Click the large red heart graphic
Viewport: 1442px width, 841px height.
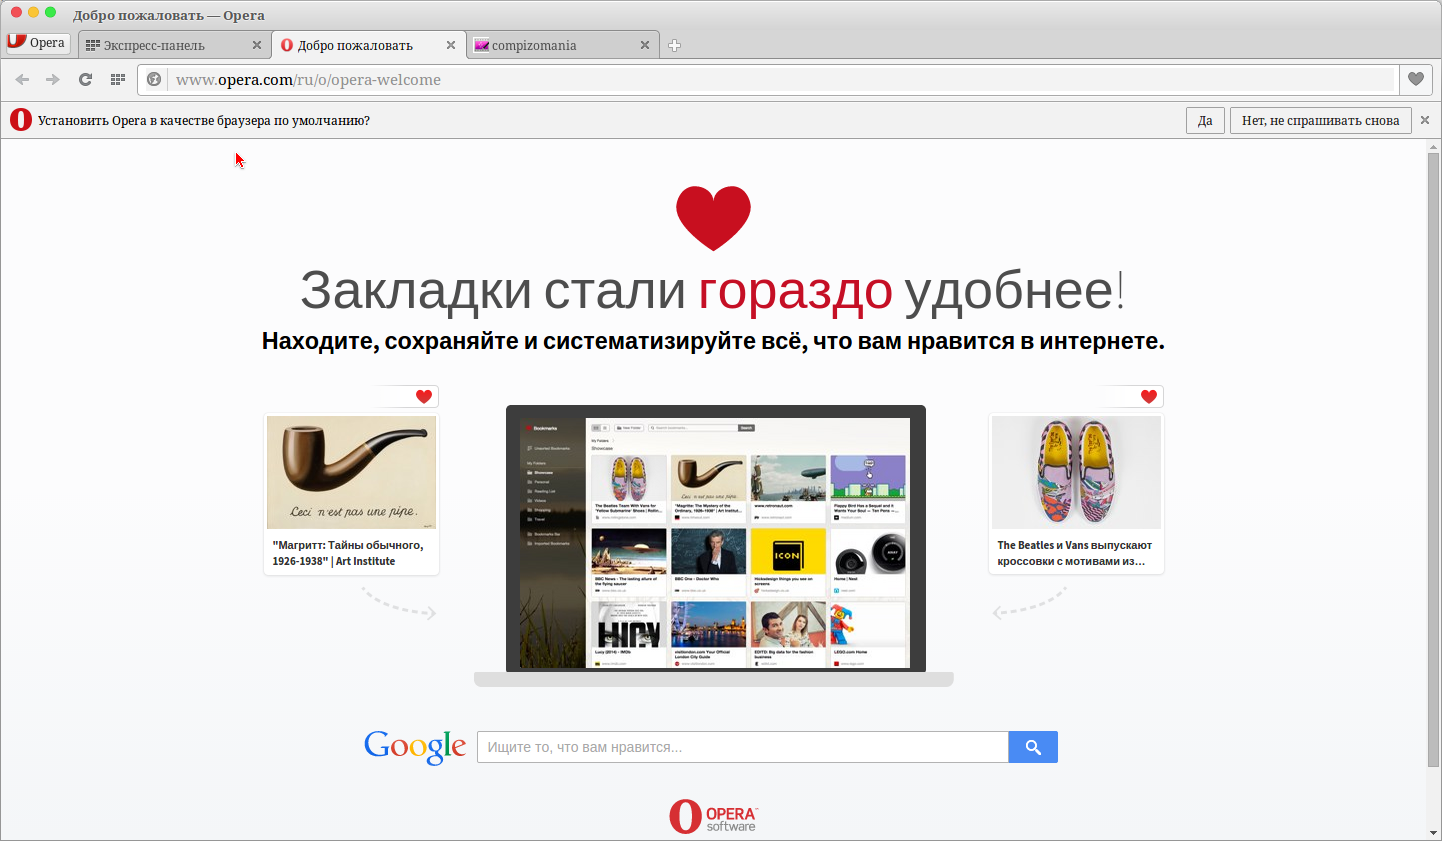click(x=713, y=218)
